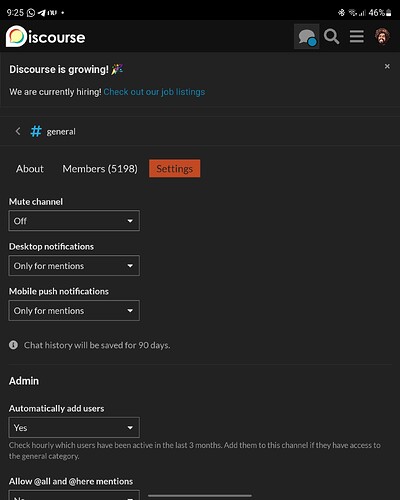Click the Discourse is growing! heading

point(66,69)
